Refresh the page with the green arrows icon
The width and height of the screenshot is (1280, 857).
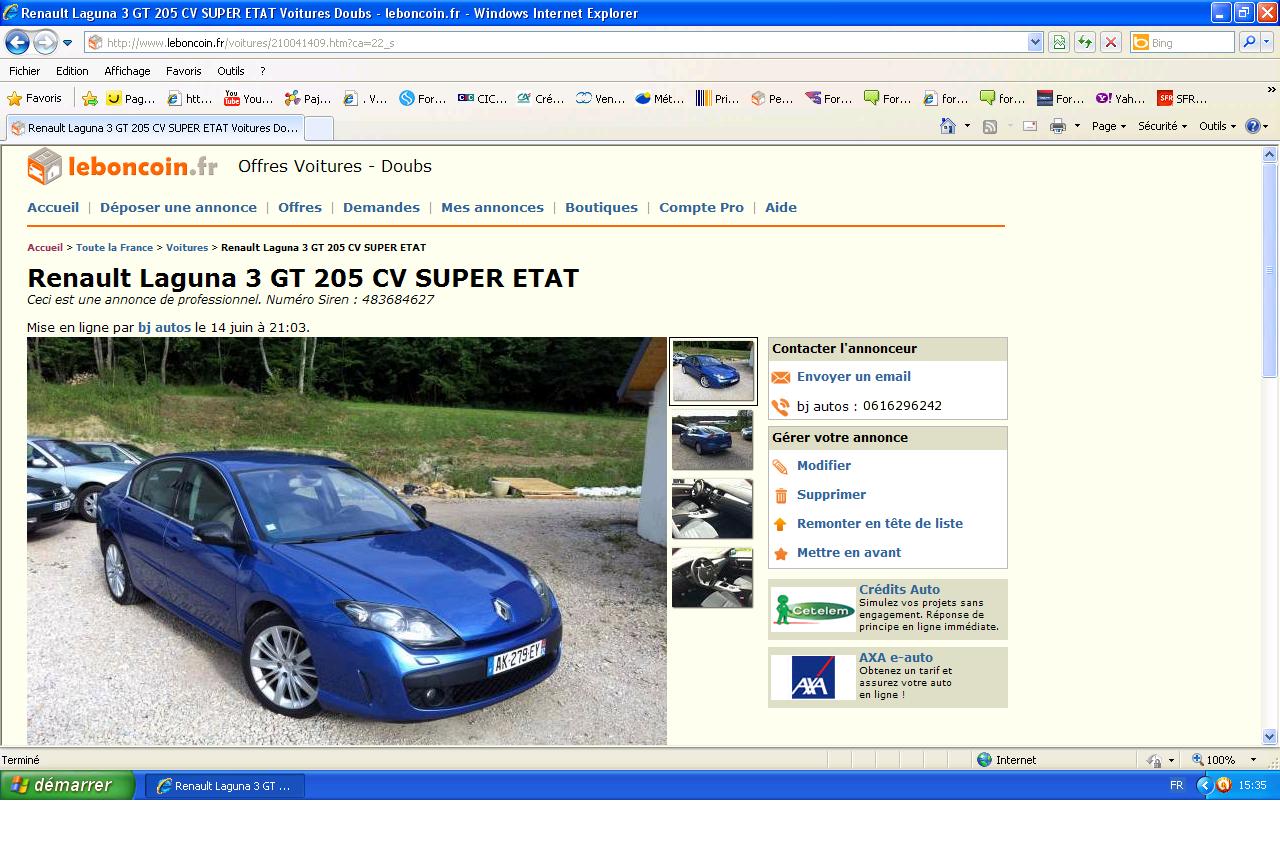pos(1085,43)
